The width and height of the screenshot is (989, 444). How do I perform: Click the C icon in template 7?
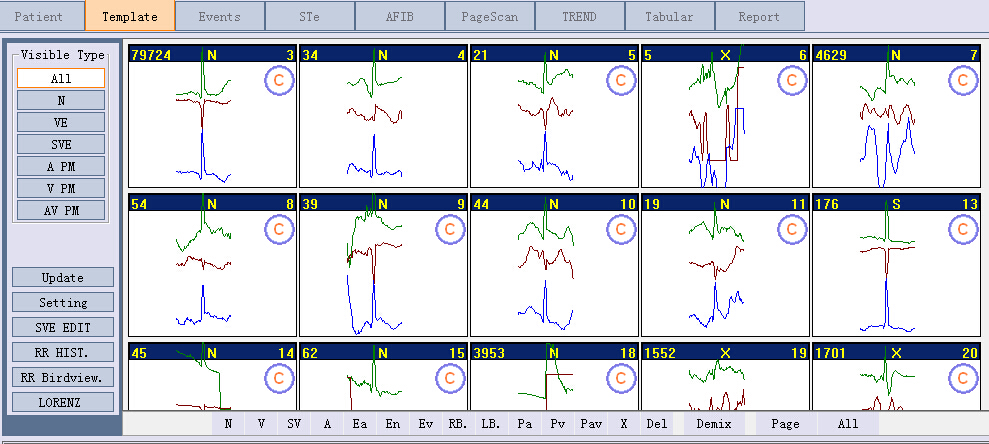[x=963, y=80]
